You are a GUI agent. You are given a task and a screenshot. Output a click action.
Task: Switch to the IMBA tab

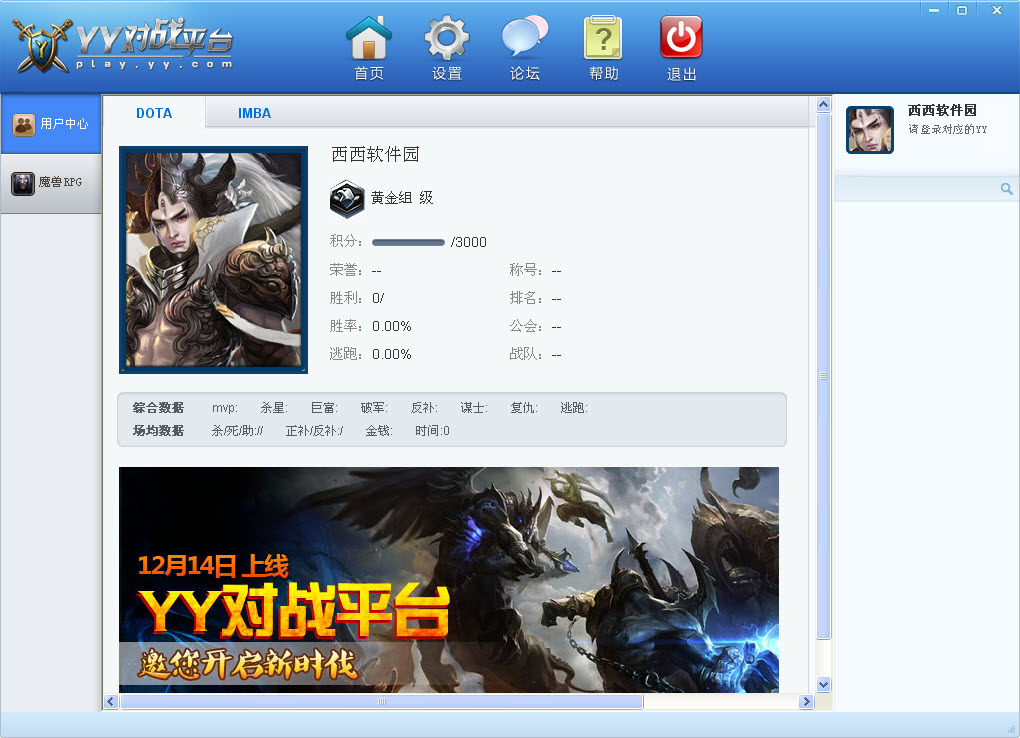point(254,113)
